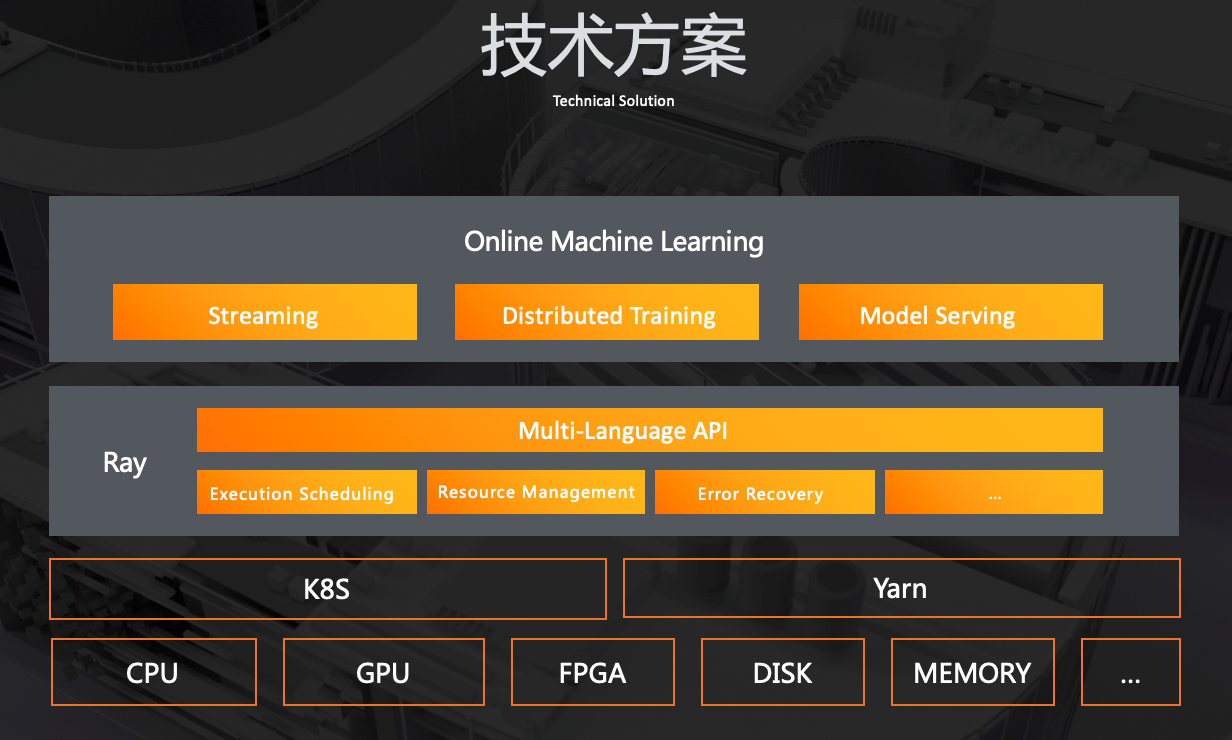This screenshot has height=740, width=1232.
Task: Click the Technical Solution subtitle
Action: [x=614, y=101]
